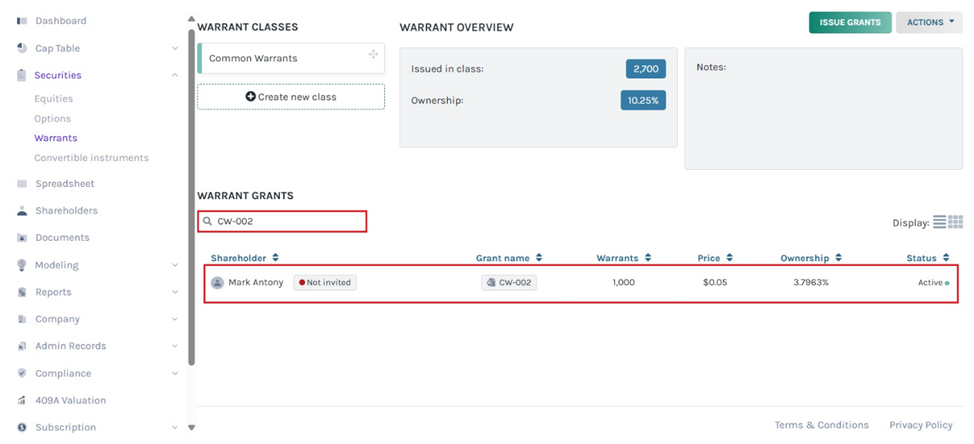
Task: Click Create new class button
Action: [291, 97]
